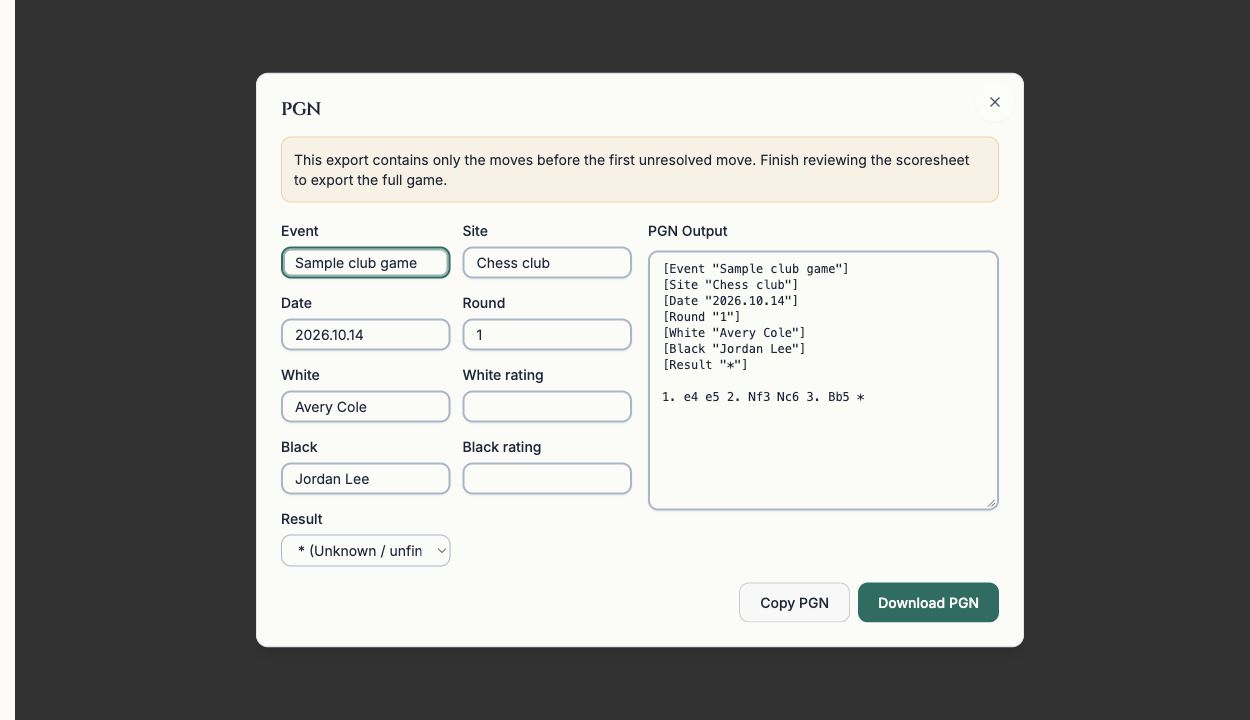The image size is (1250, 720).
Task: Click the [White "Avery Cole"] tag line
Action: 734,333
